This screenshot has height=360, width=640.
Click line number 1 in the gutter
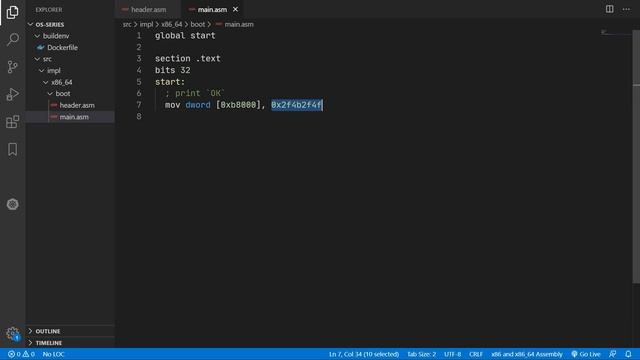[x=139, y=36]
